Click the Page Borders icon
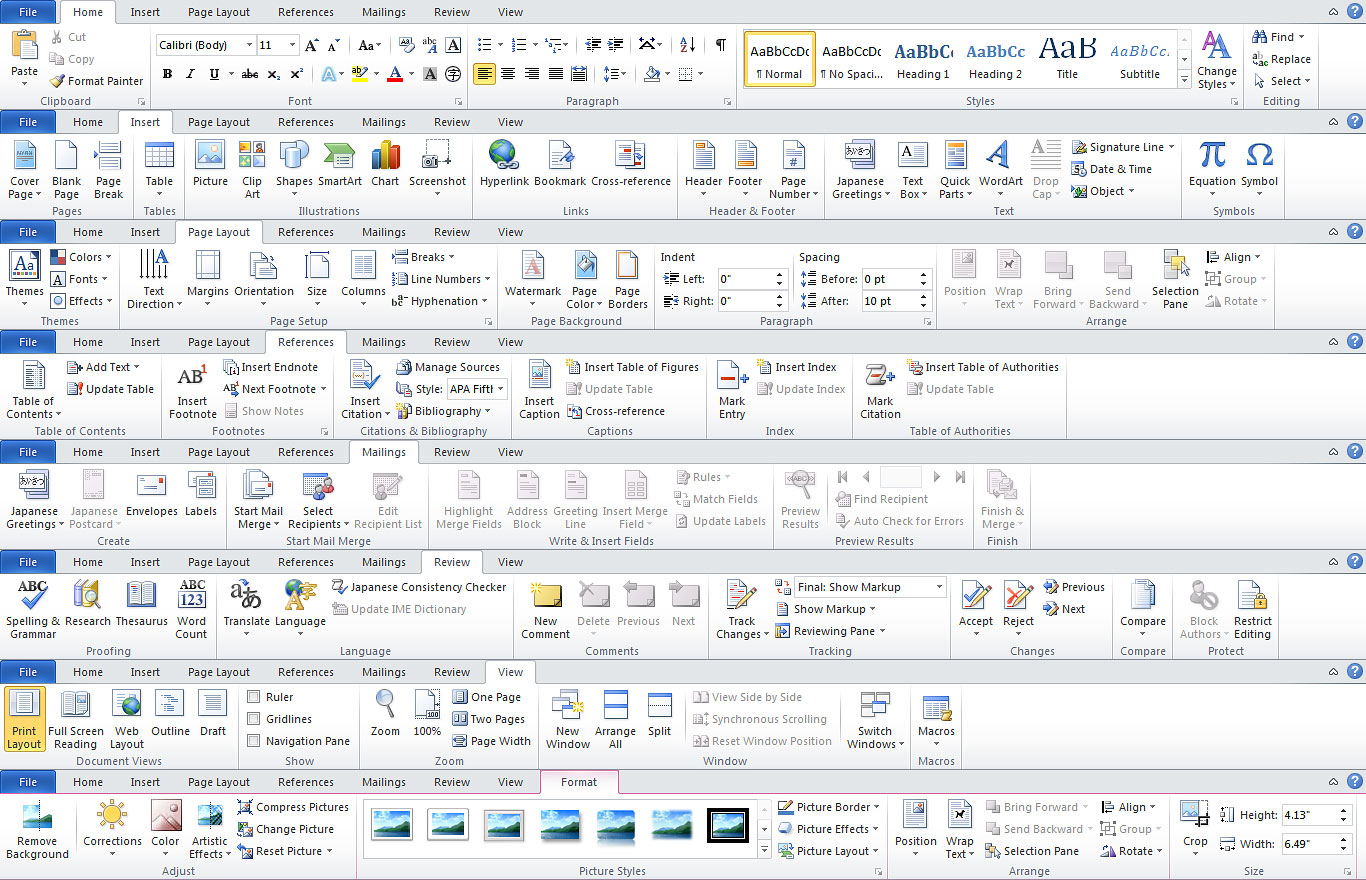 (627, 265)
